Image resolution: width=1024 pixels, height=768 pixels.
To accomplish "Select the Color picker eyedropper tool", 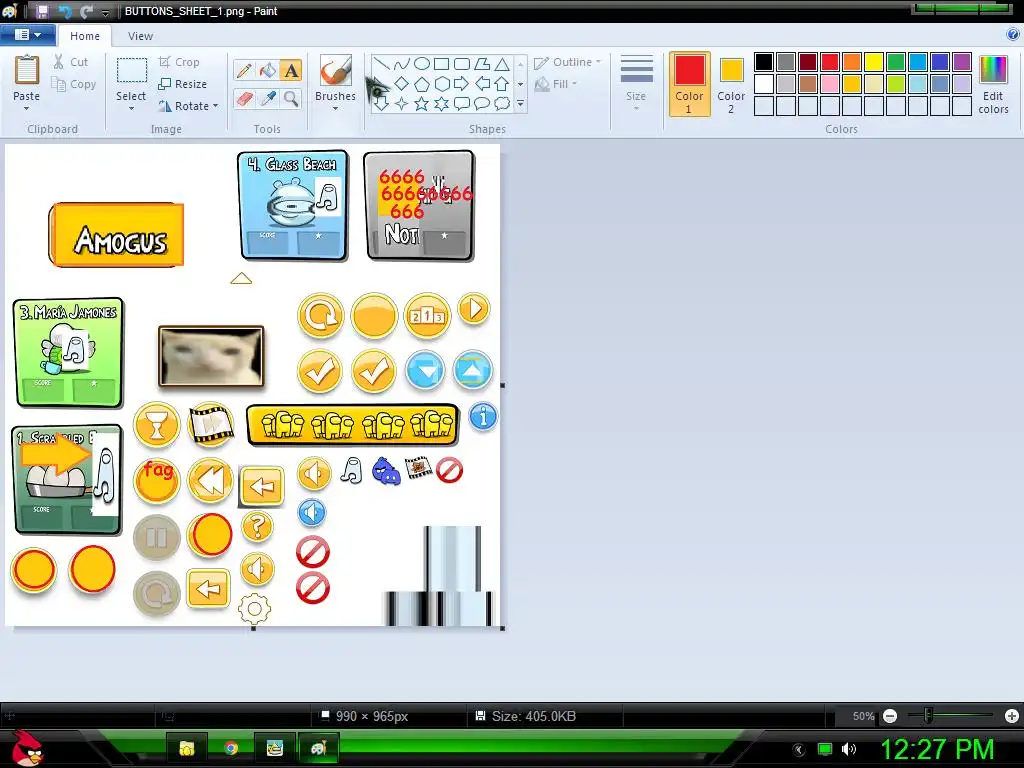I will [x=268, y=99].
